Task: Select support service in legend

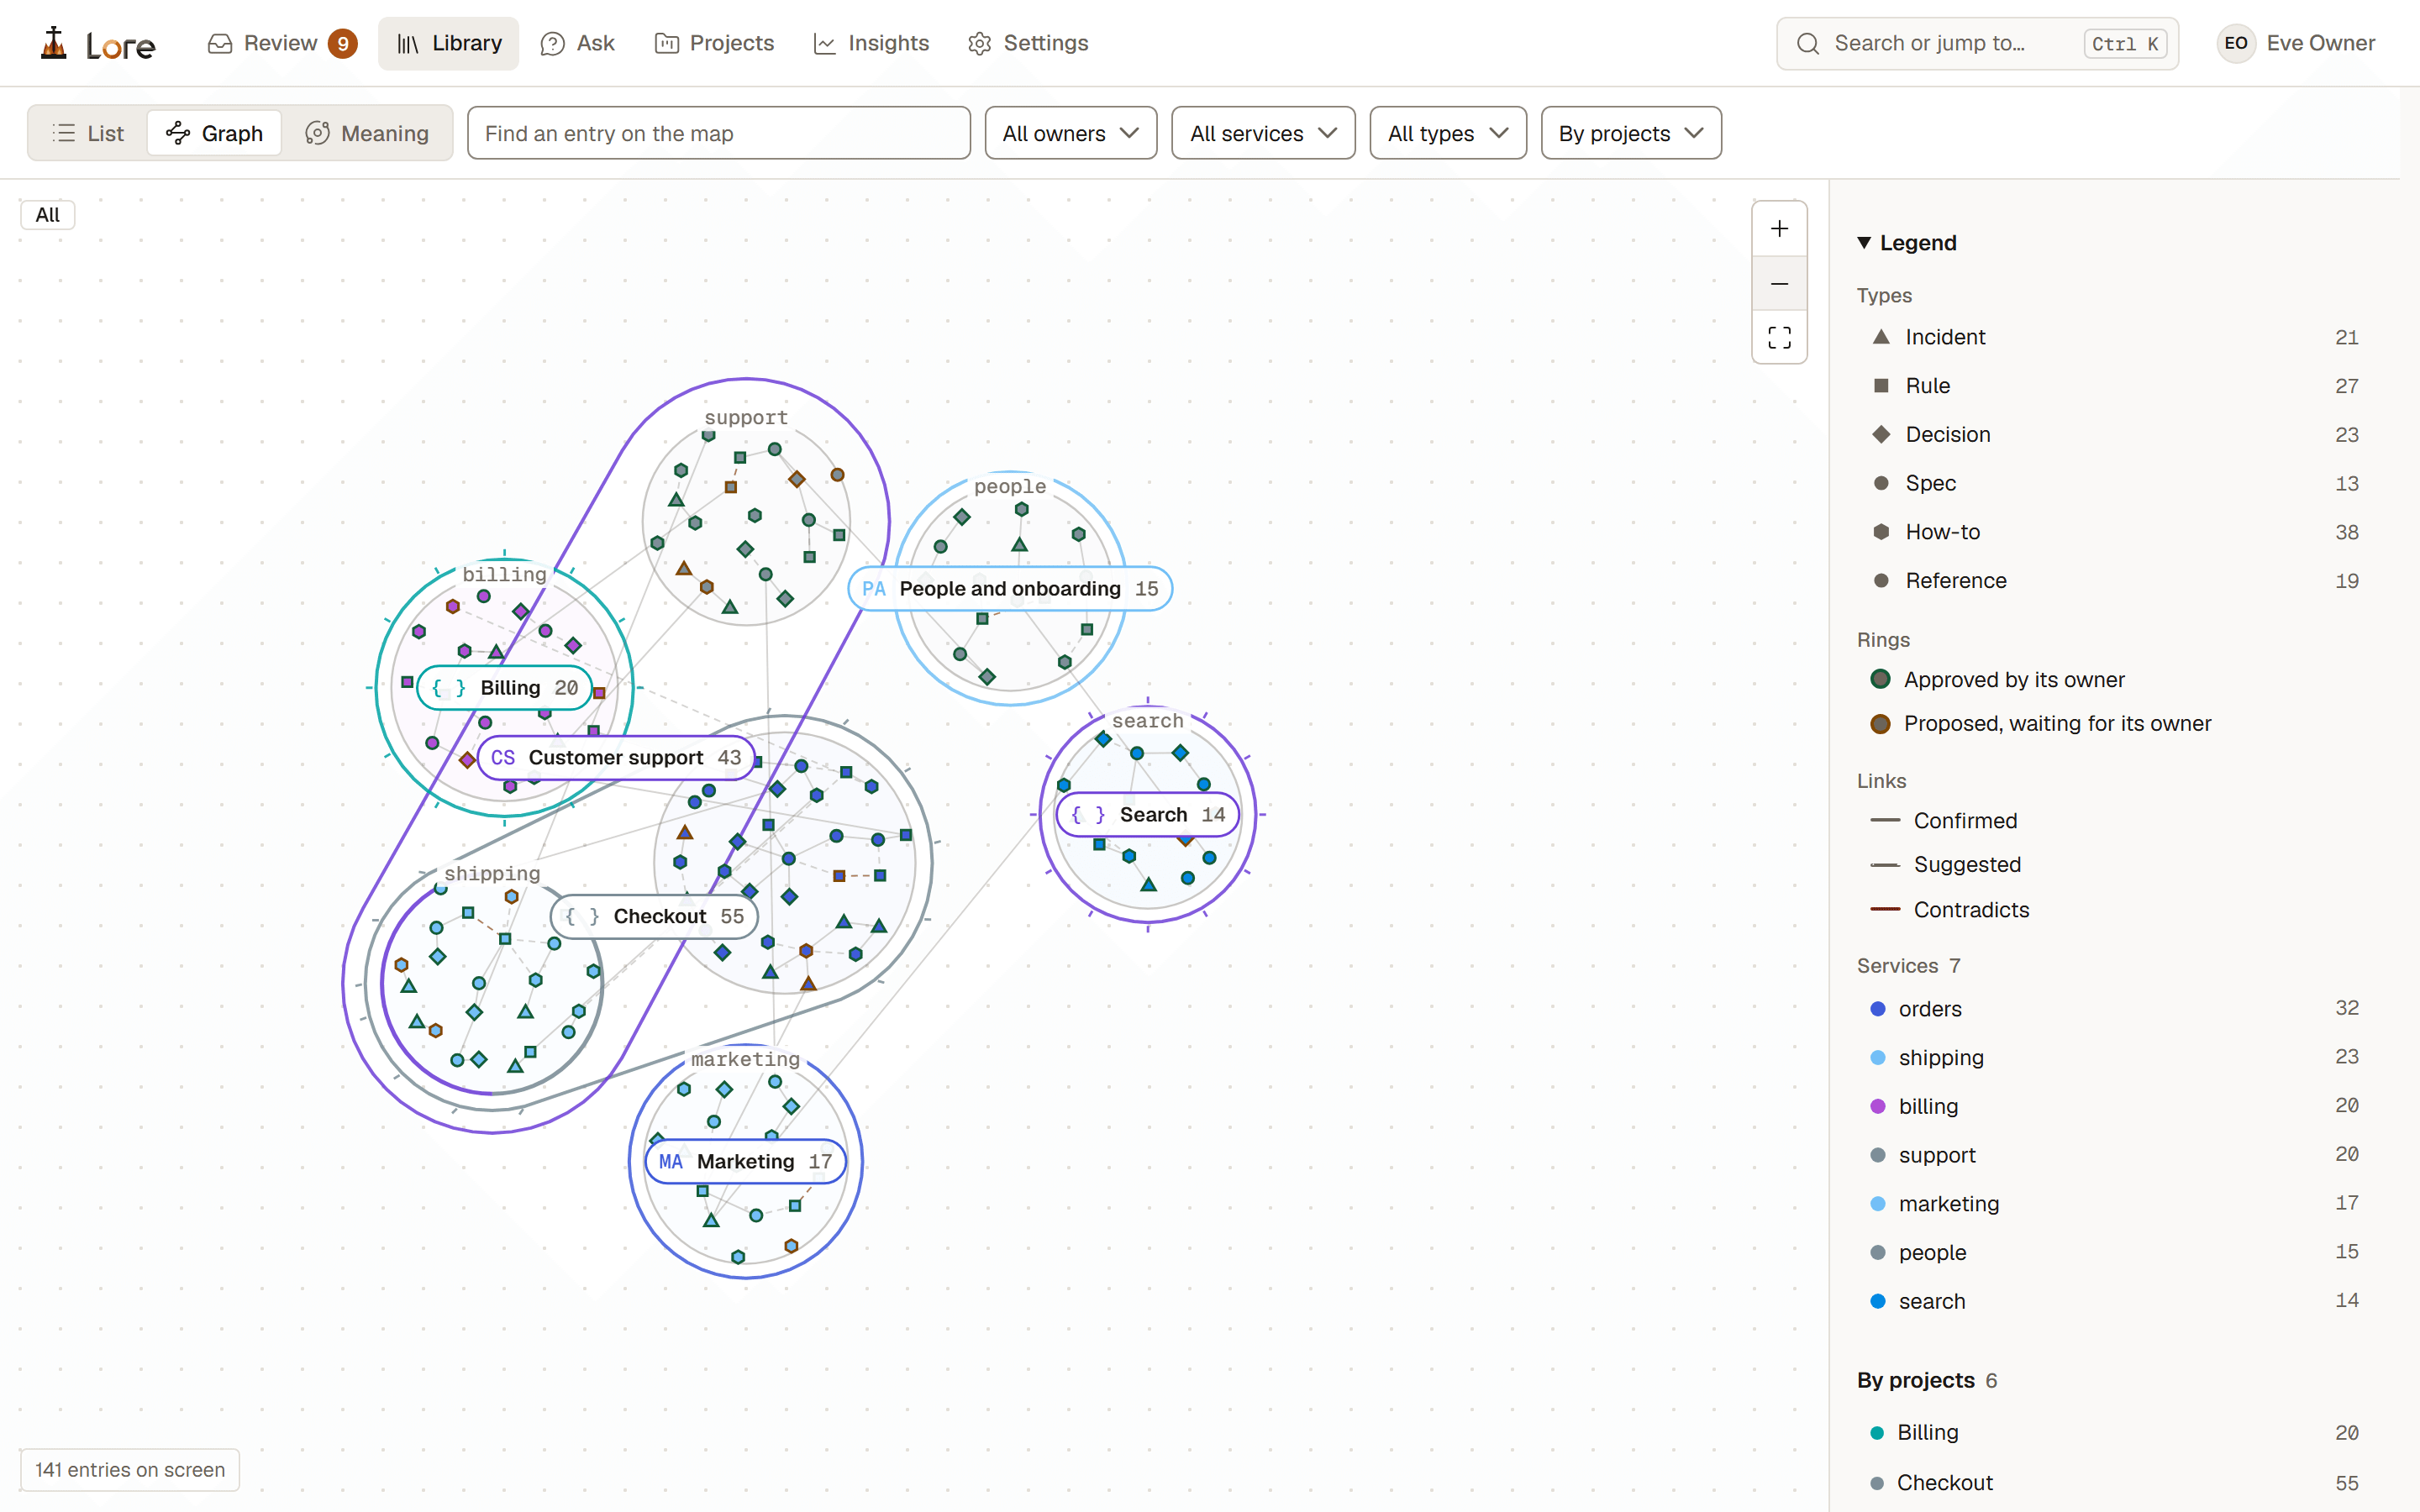Action: [x=2114, y=1155]
